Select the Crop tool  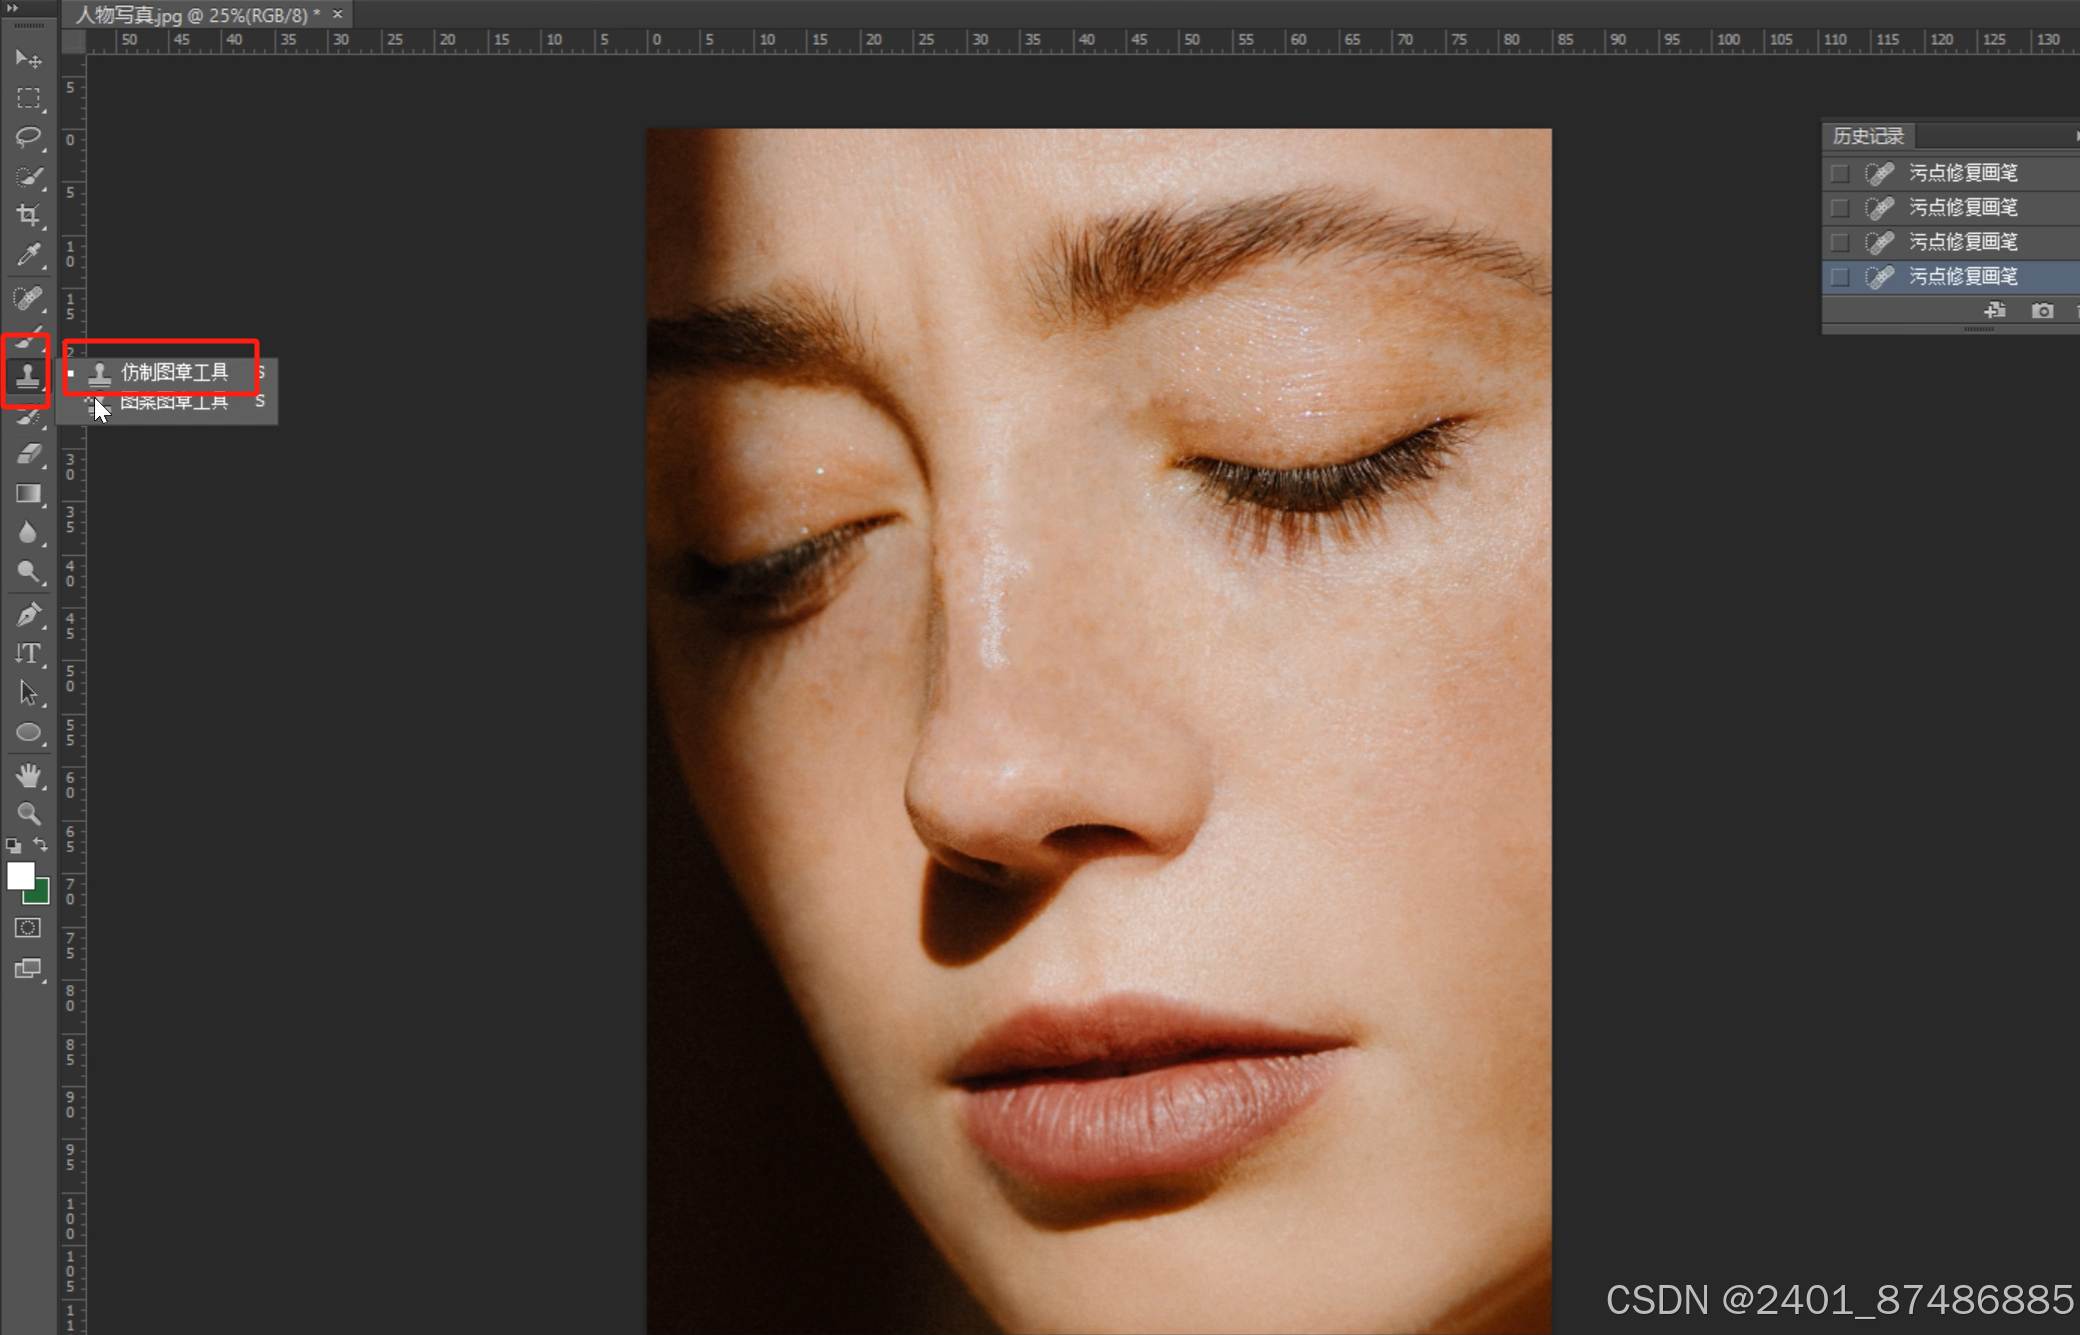click(28, 215)
